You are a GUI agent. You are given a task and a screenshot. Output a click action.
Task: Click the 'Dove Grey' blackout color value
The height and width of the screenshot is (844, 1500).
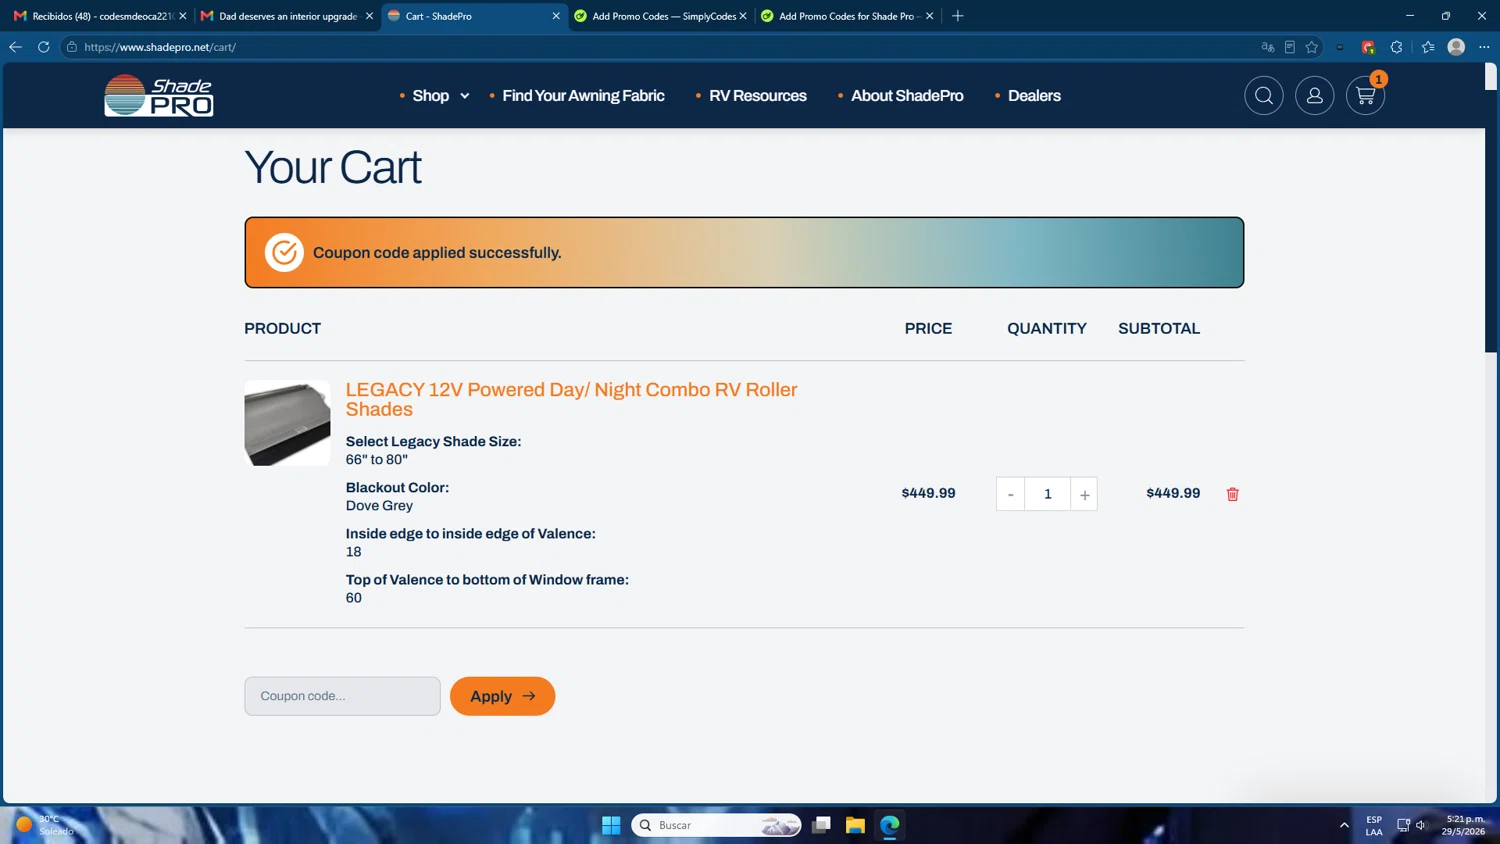tap(379, 506)
